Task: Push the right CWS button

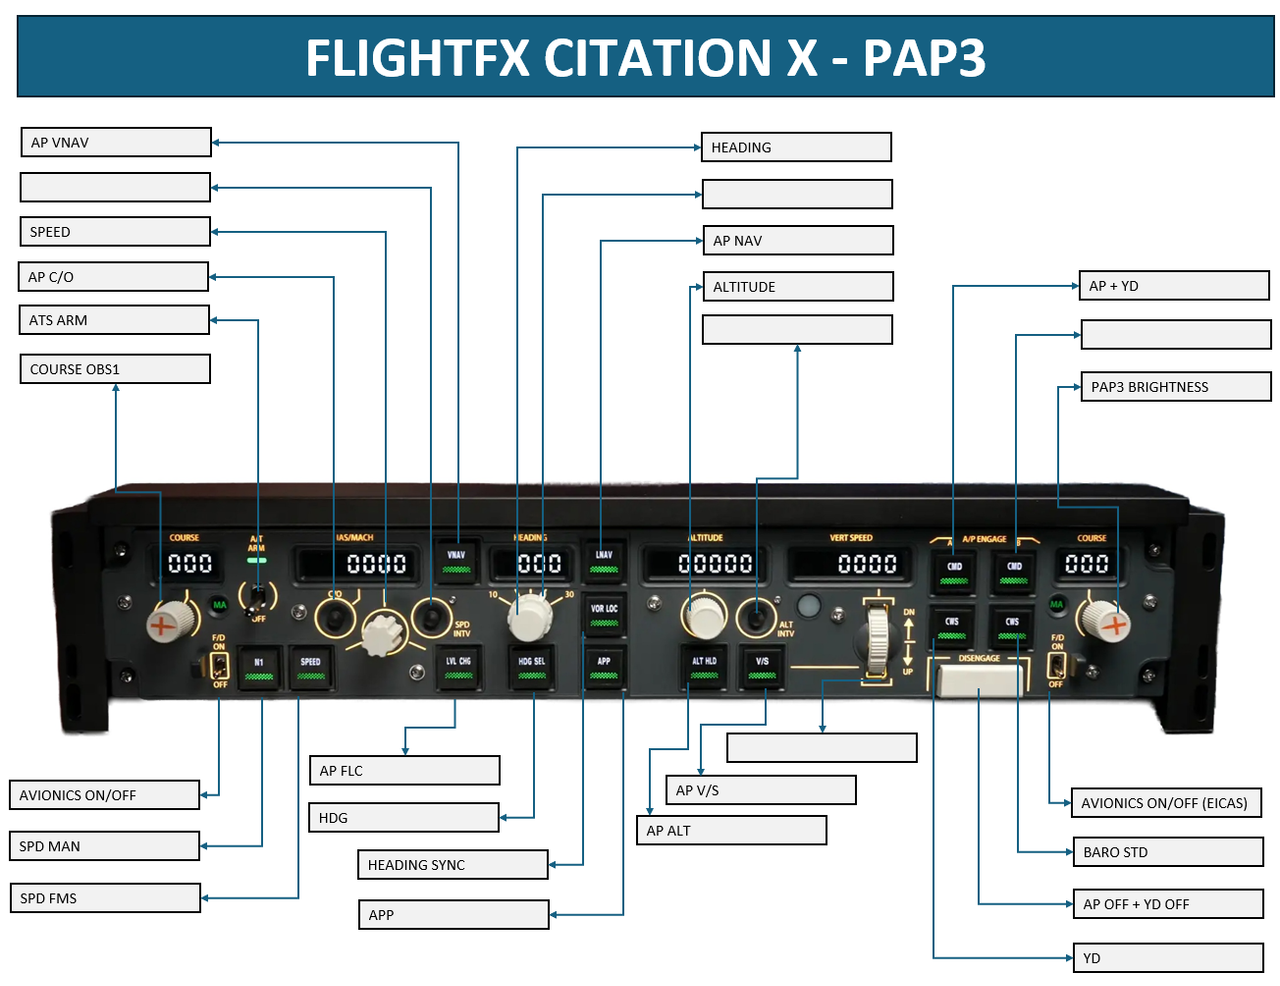Action: coord(1012,627)
